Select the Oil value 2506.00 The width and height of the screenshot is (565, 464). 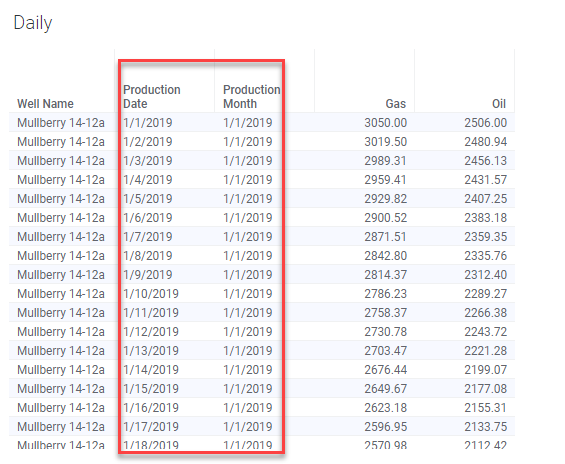point(485,123)
